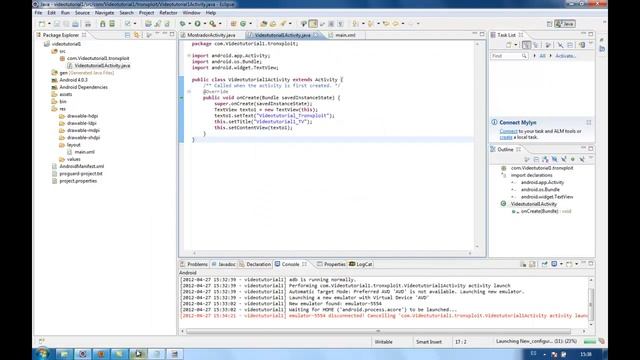Click the New Java Class toolbar icon
Viewport: 640px width, 360px height.
click(x=243, y=24)
